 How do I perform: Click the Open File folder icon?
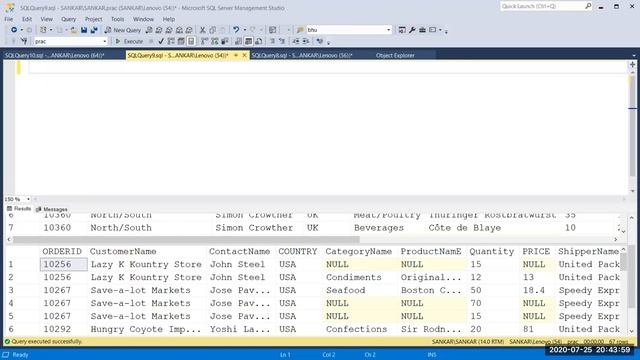[x=74, y=30]
